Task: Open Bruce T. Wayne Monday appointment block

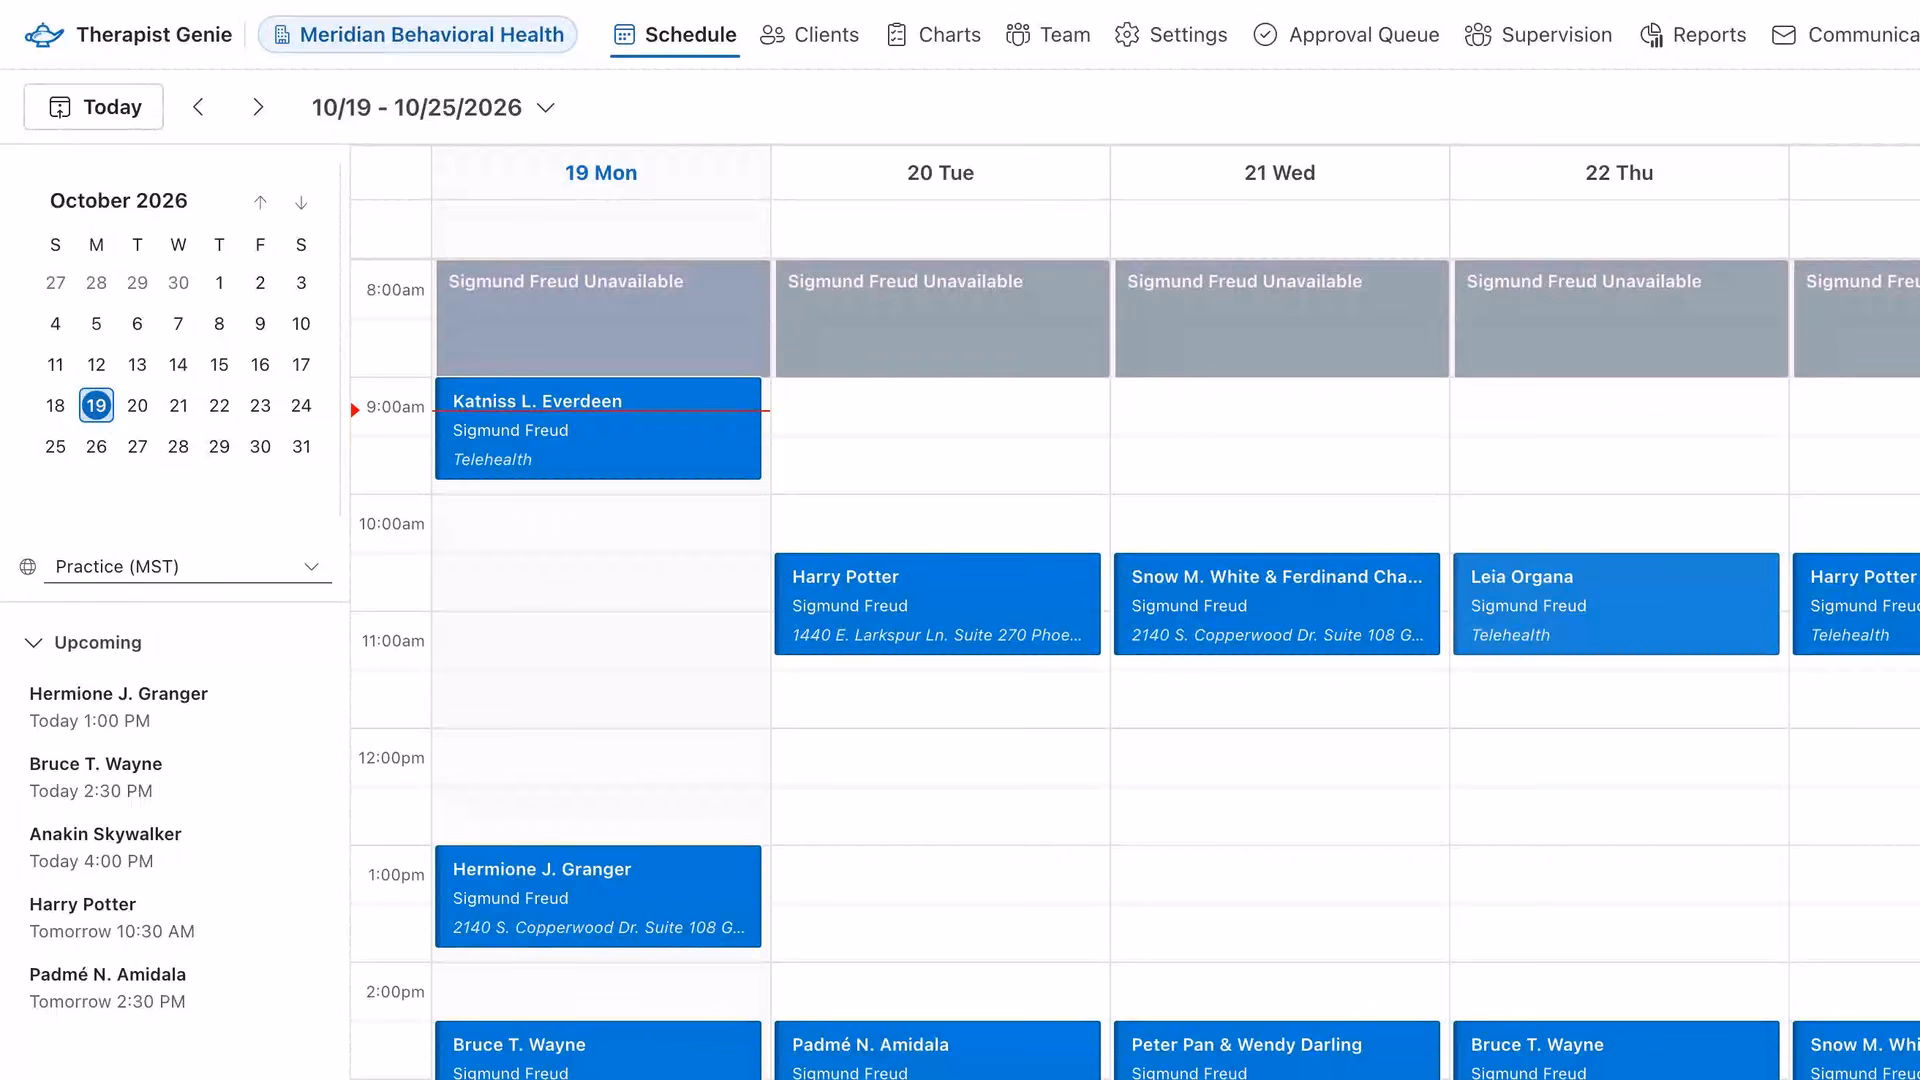Action: tap(598, 1050)
